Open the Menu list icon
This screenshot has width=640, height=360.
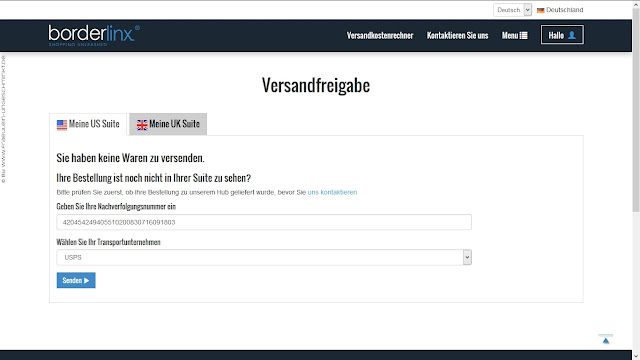[x=523, y=36]
